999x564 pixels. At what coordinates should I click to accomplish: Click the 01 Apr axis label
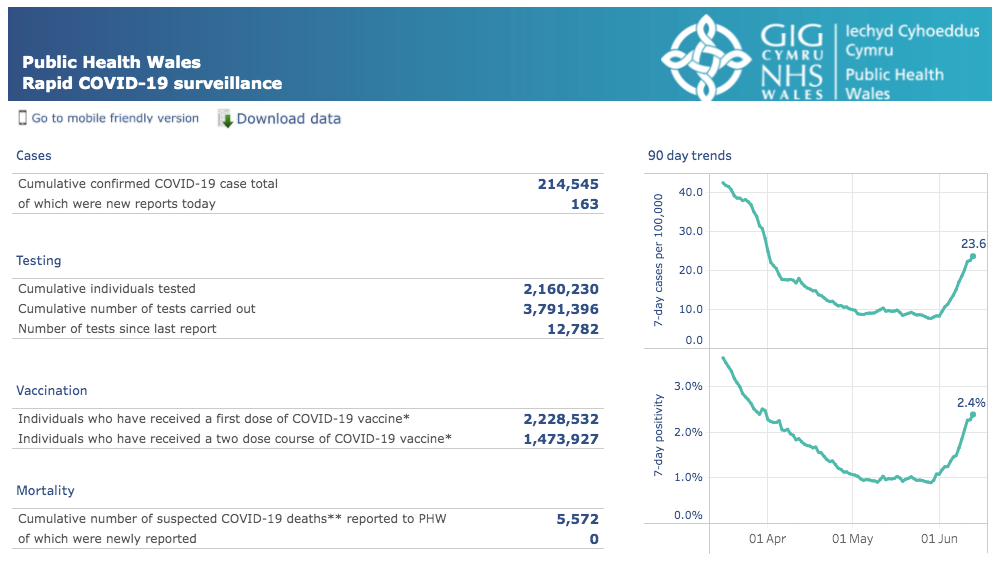[x=767, y=539]
